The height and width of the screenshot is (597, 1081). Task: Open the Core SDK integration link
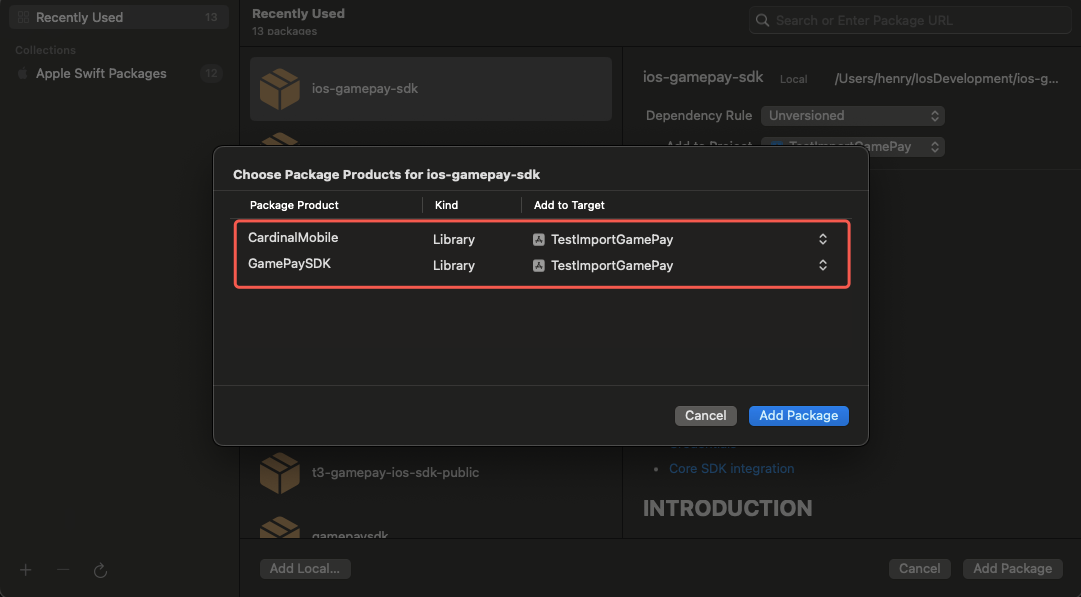click(x=731, y=468)
